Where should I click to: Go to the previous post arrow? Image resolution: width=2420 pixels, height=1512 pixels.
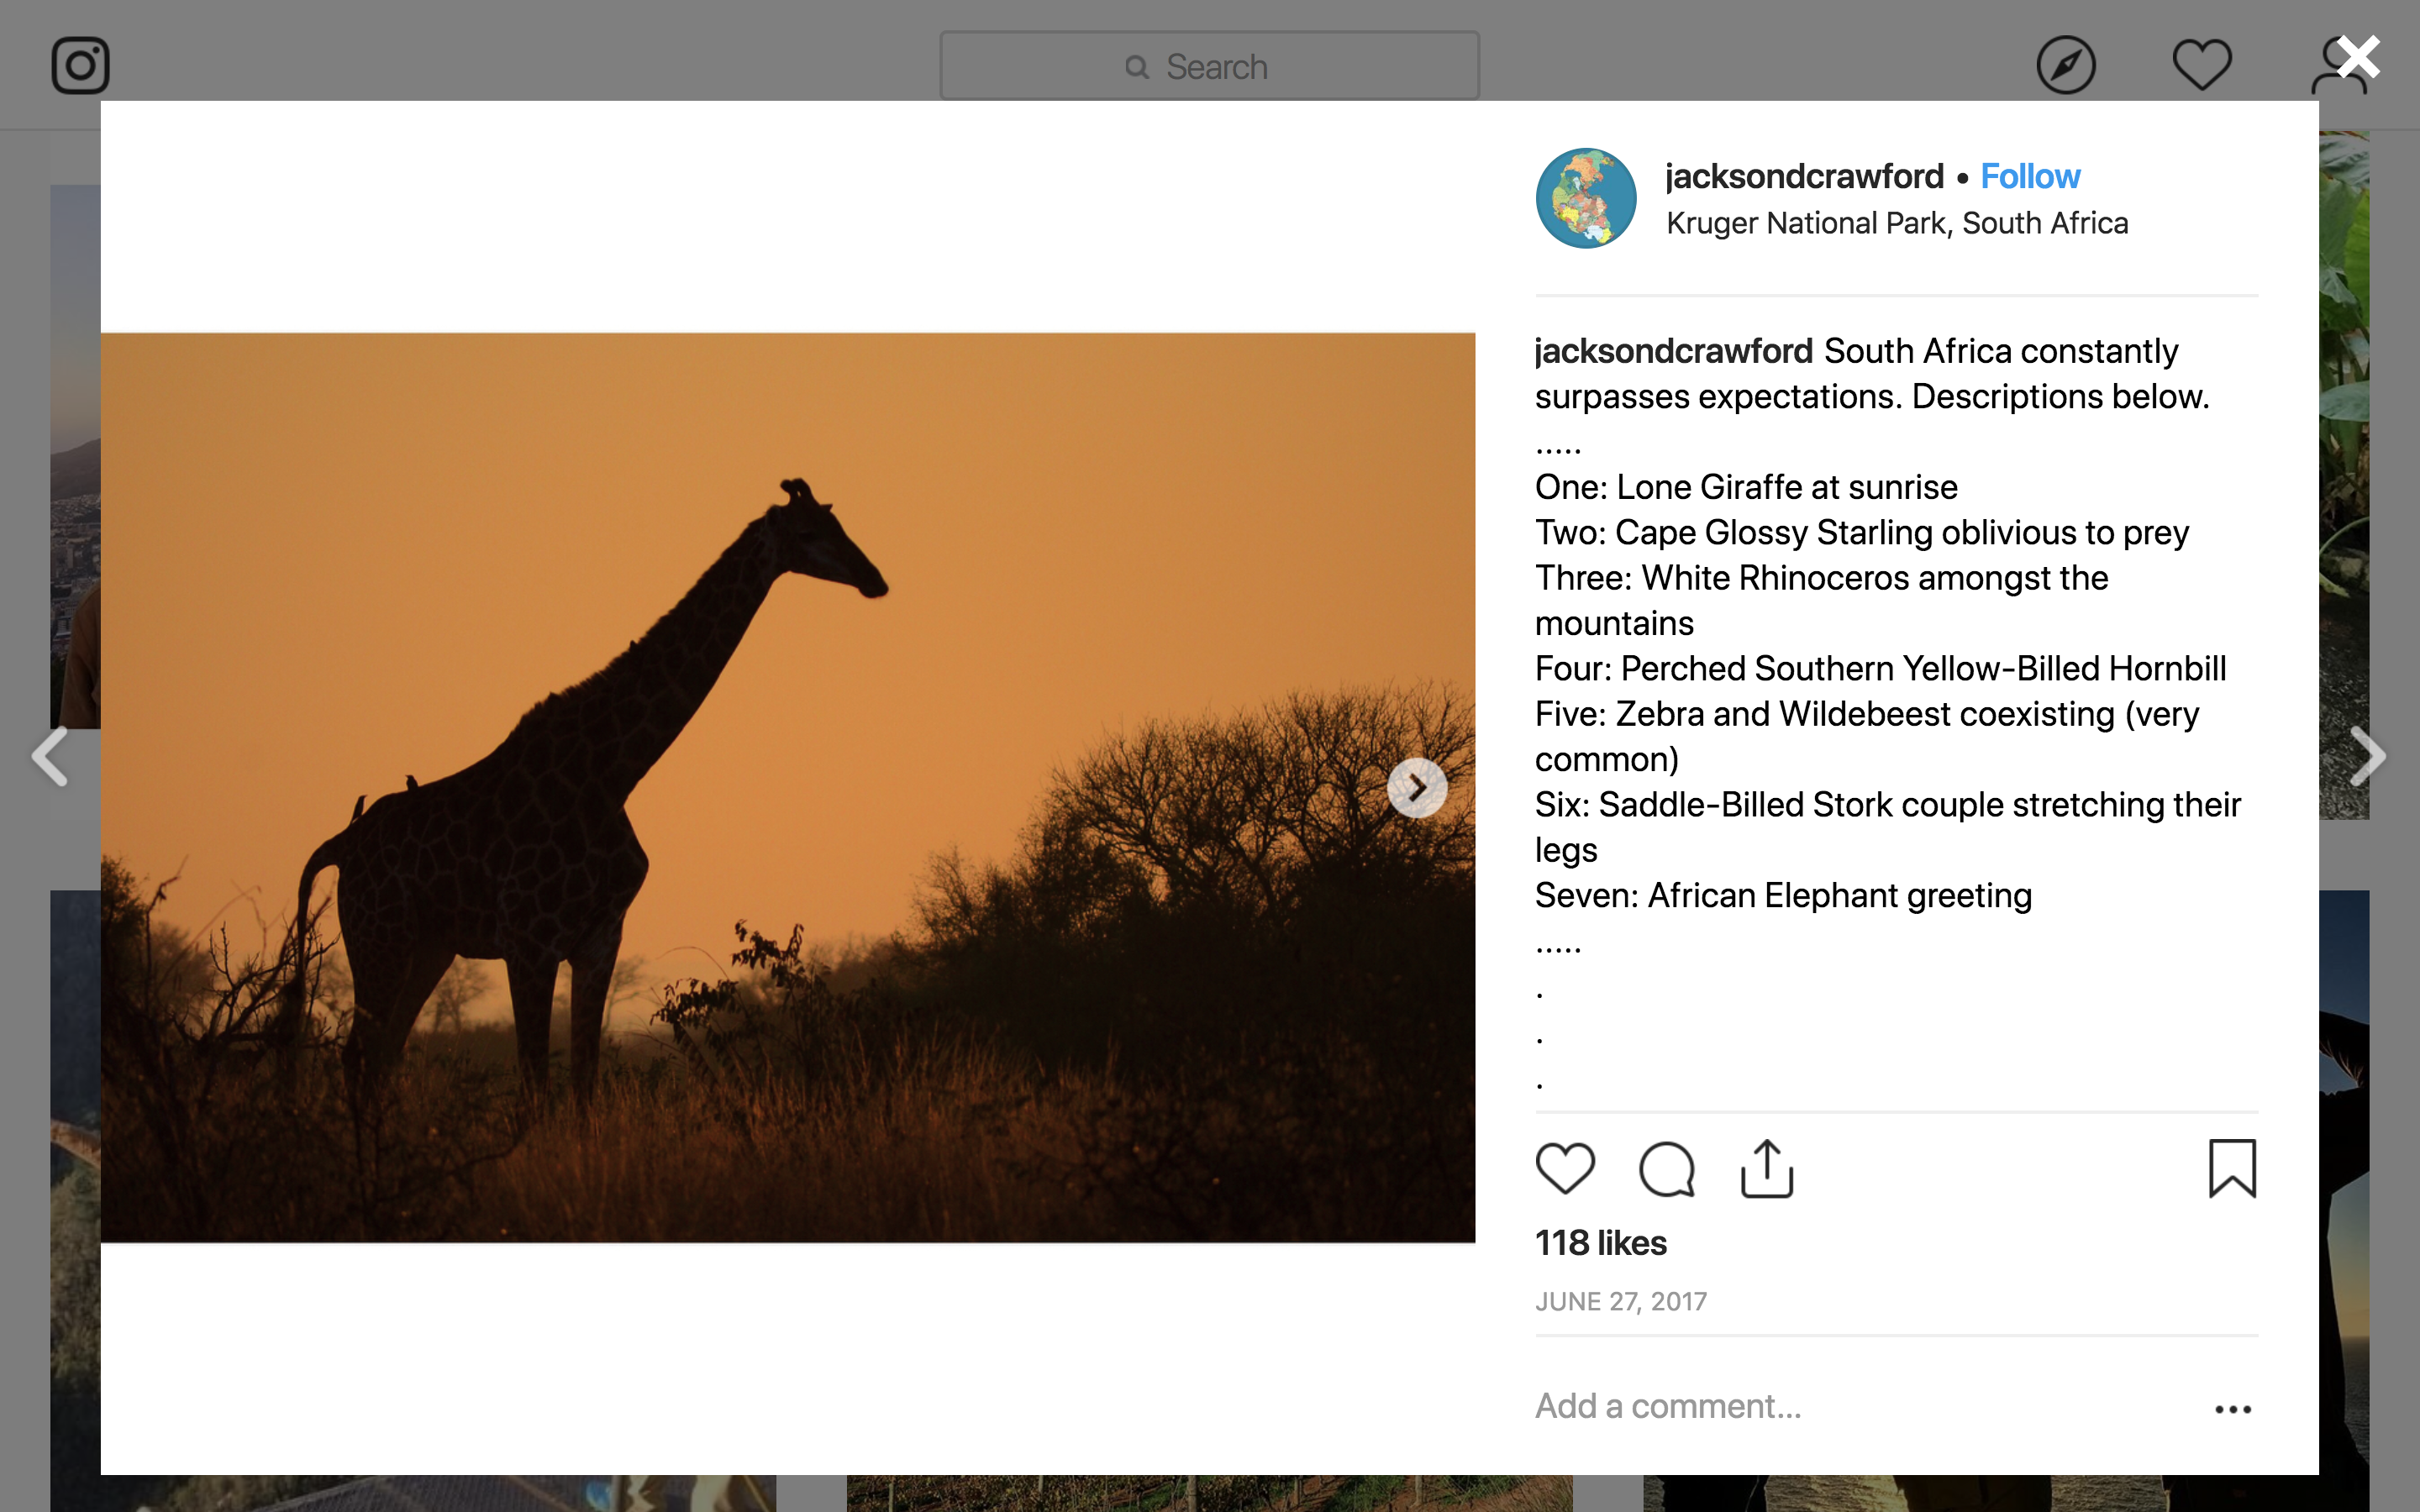point(50,756)
